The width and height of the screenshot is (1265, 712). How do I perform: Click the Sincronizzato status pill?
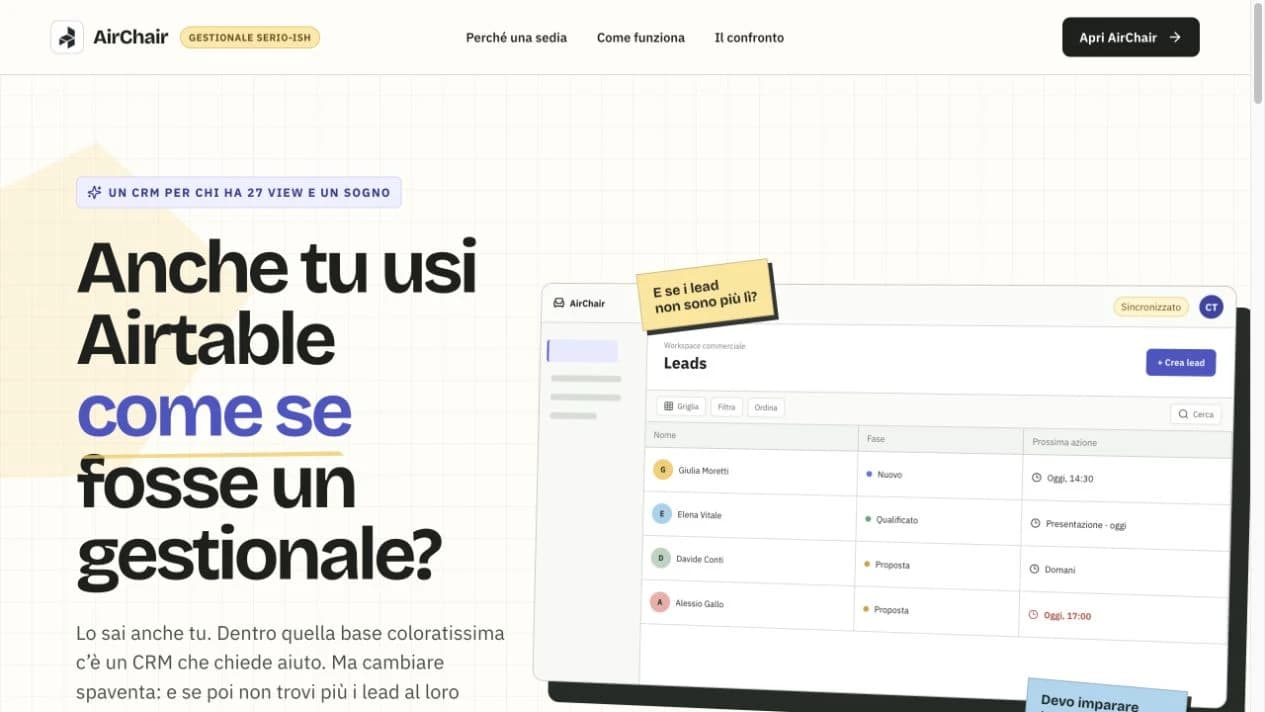[1151, 307]
